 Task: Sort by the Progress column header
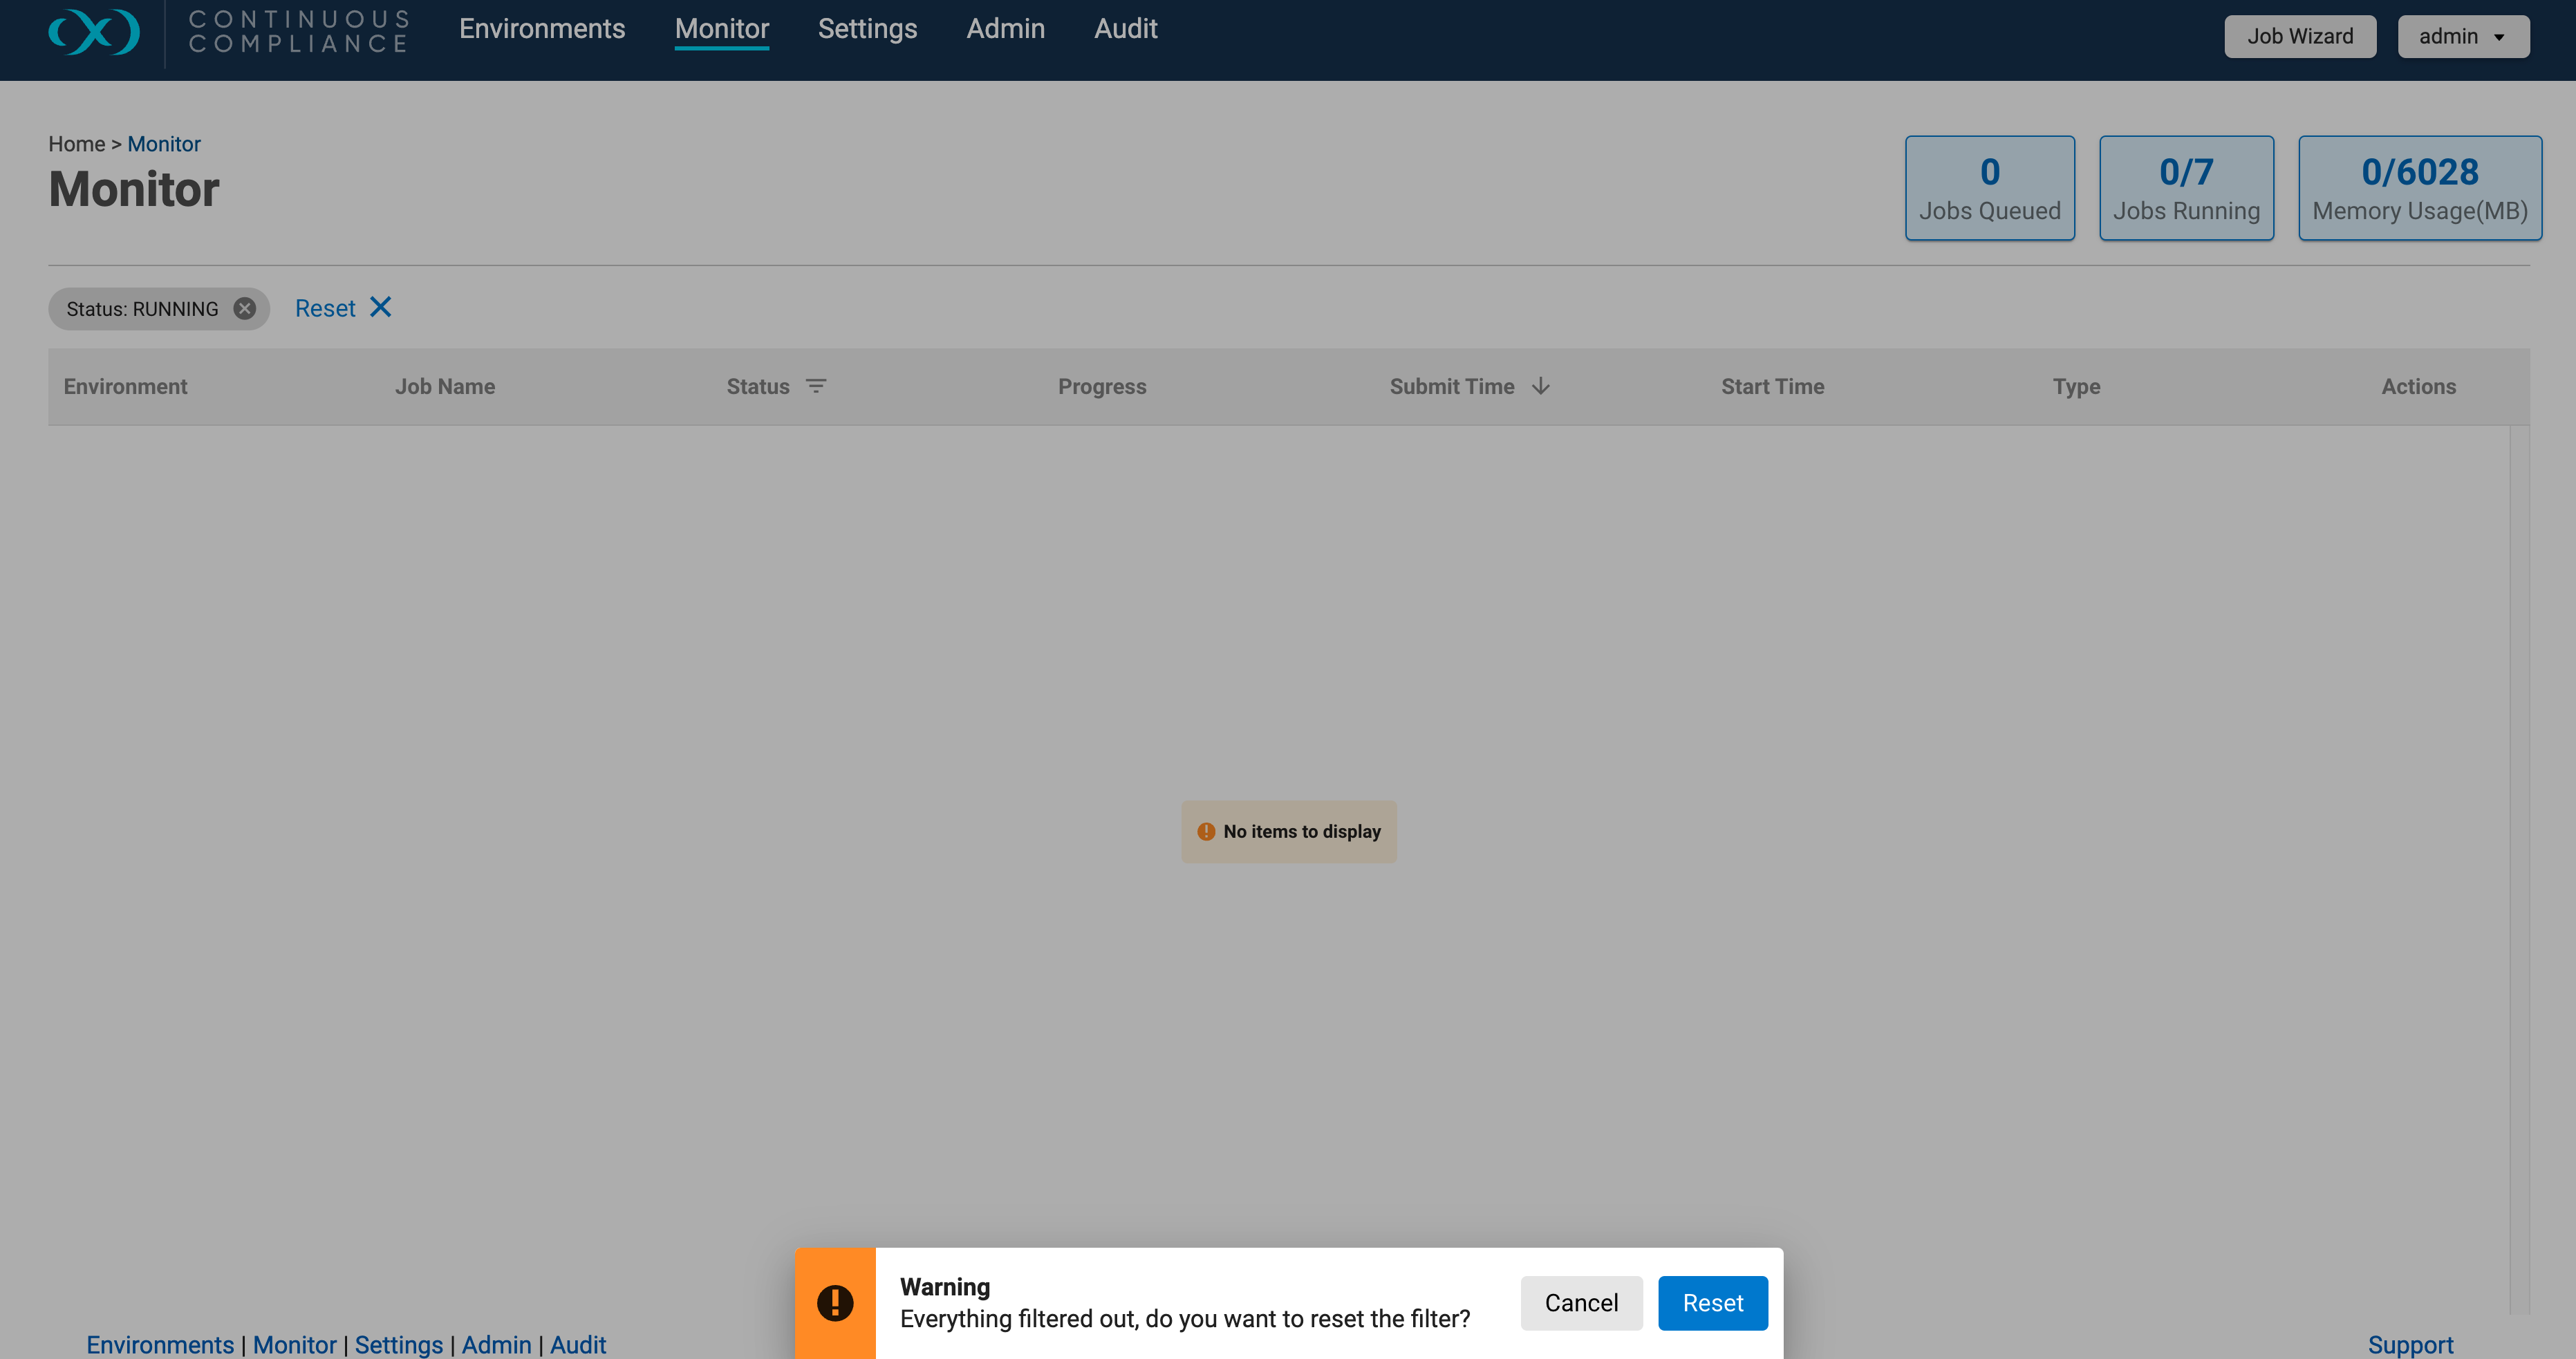pos(1102,386)
